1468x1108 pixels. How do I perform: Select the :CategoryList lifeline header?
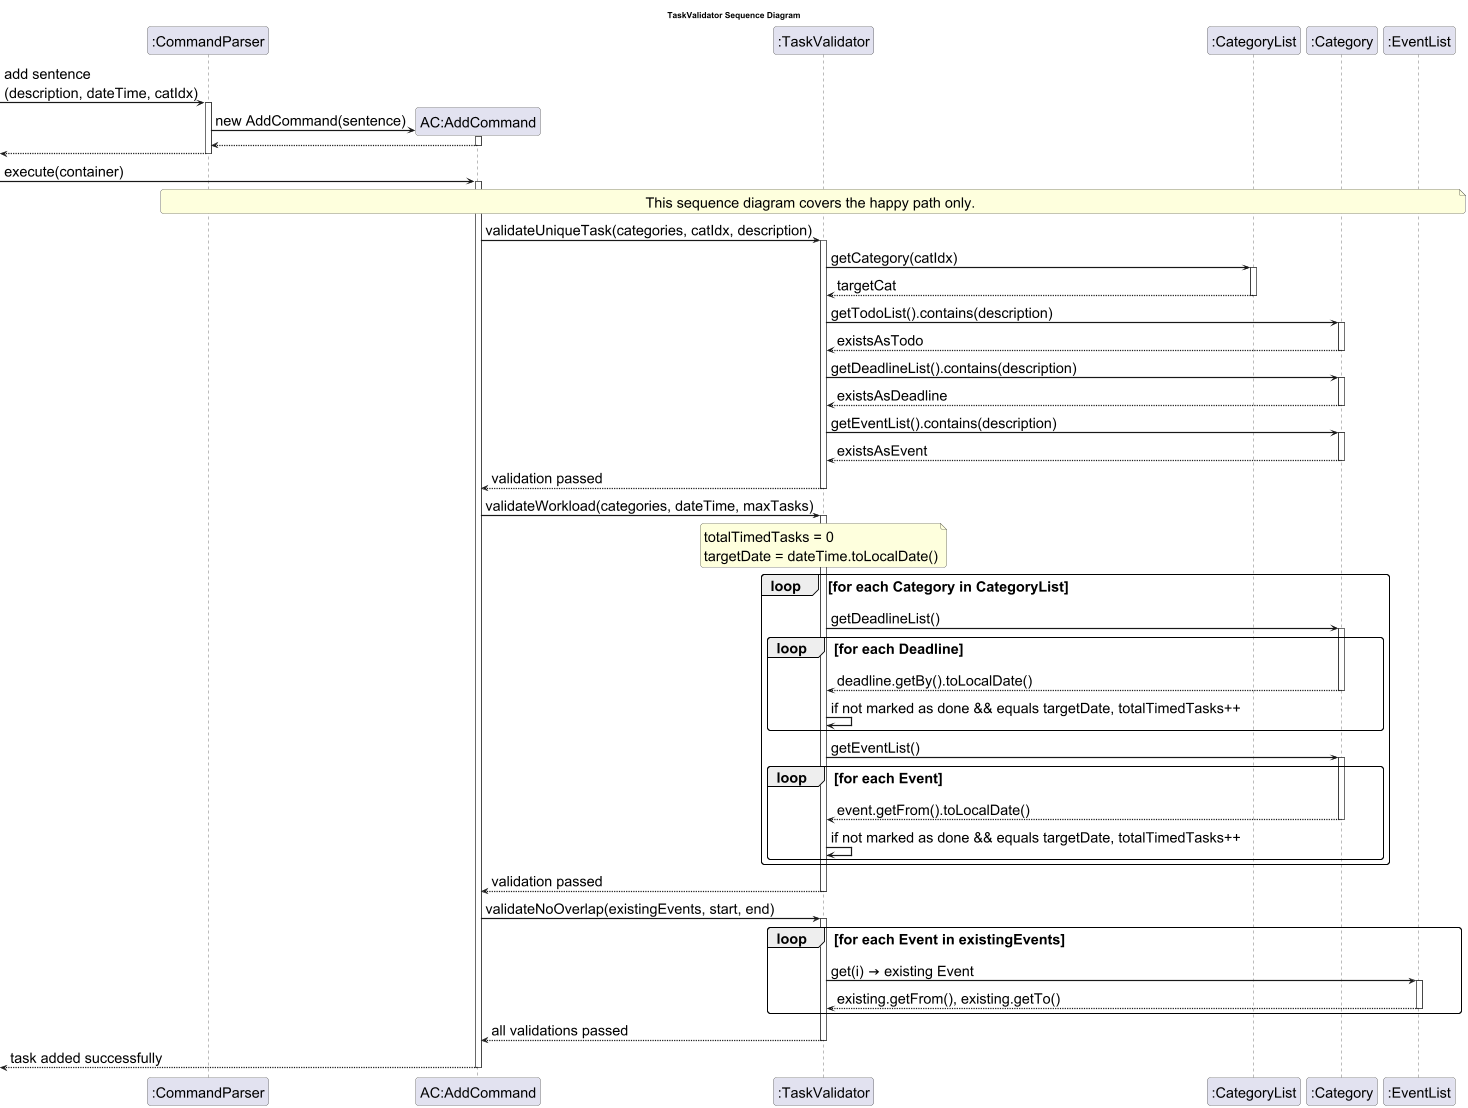pos(1253,41)
